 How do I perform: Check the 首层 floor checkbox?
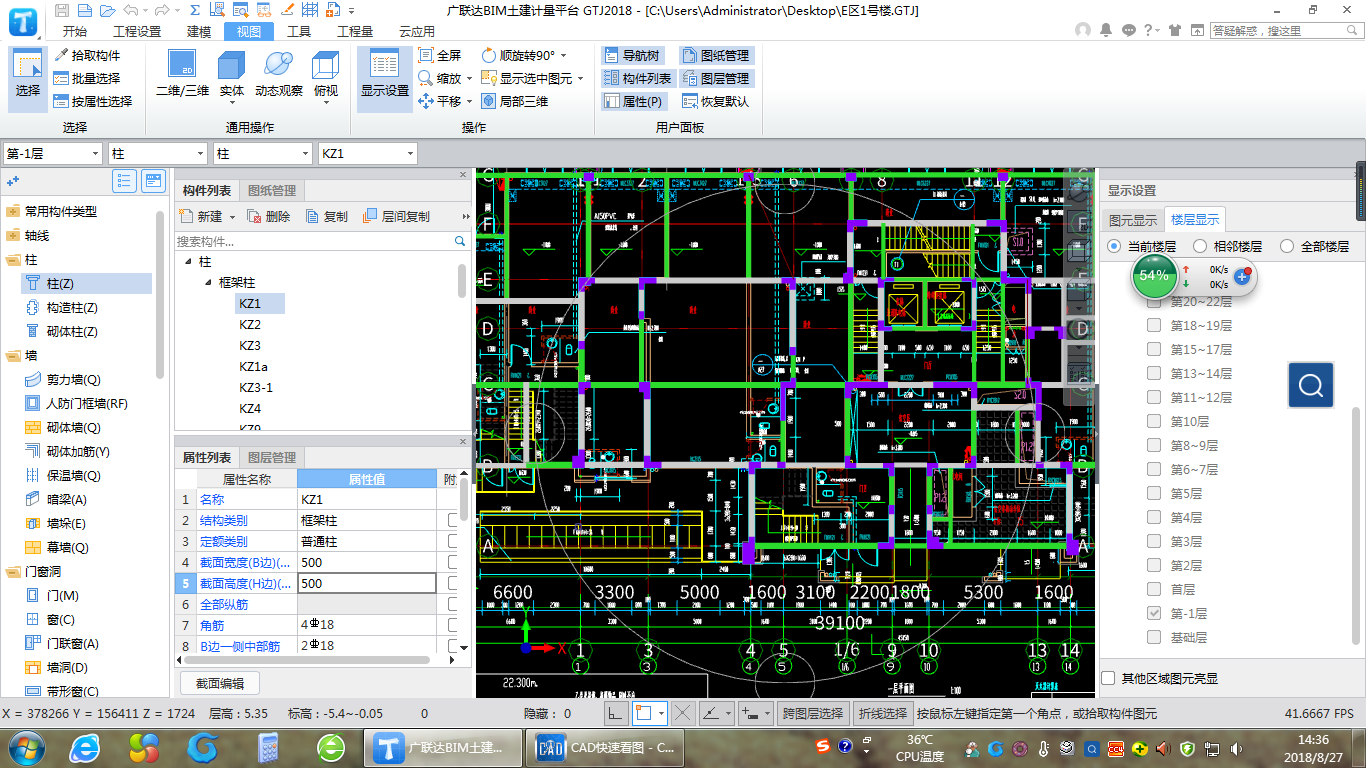pos(1154,589)
